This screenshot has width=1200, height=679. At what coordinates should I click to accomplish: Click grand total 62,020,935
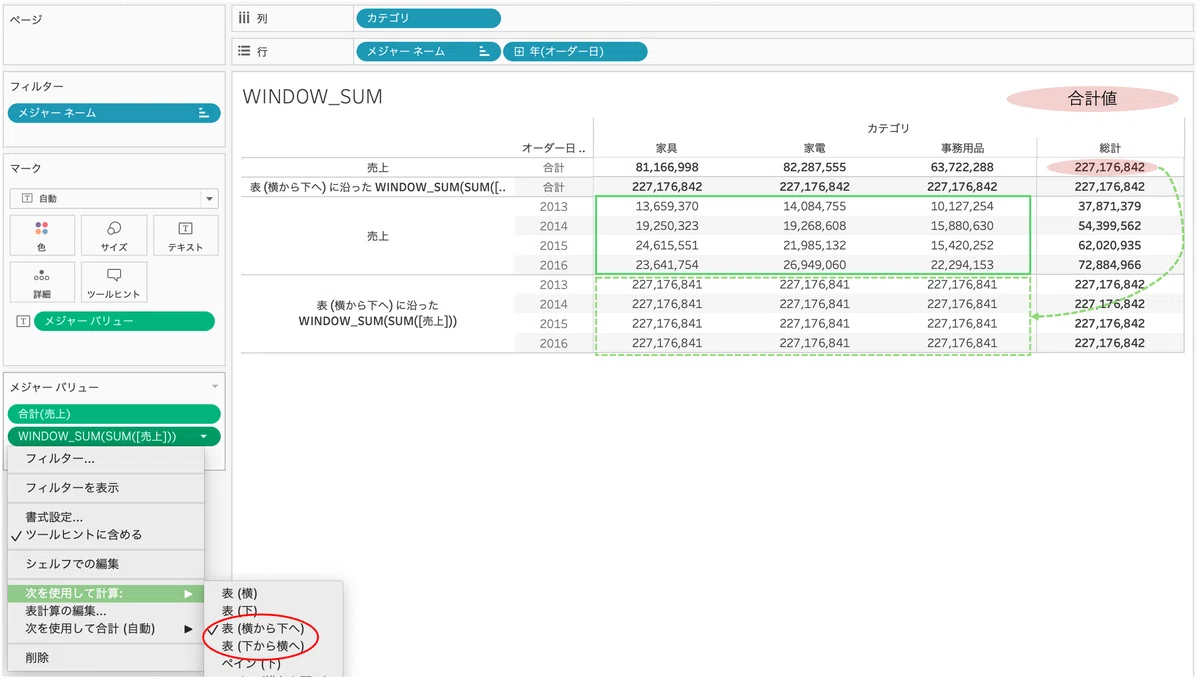pyautogui.click(x=1110, y=246)
